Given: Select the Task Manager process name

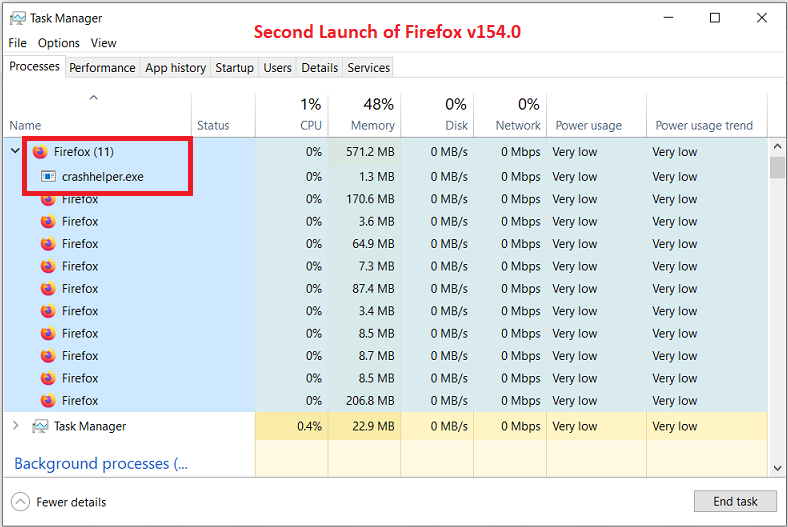Looking at the screenshot, I should (90, 426).
